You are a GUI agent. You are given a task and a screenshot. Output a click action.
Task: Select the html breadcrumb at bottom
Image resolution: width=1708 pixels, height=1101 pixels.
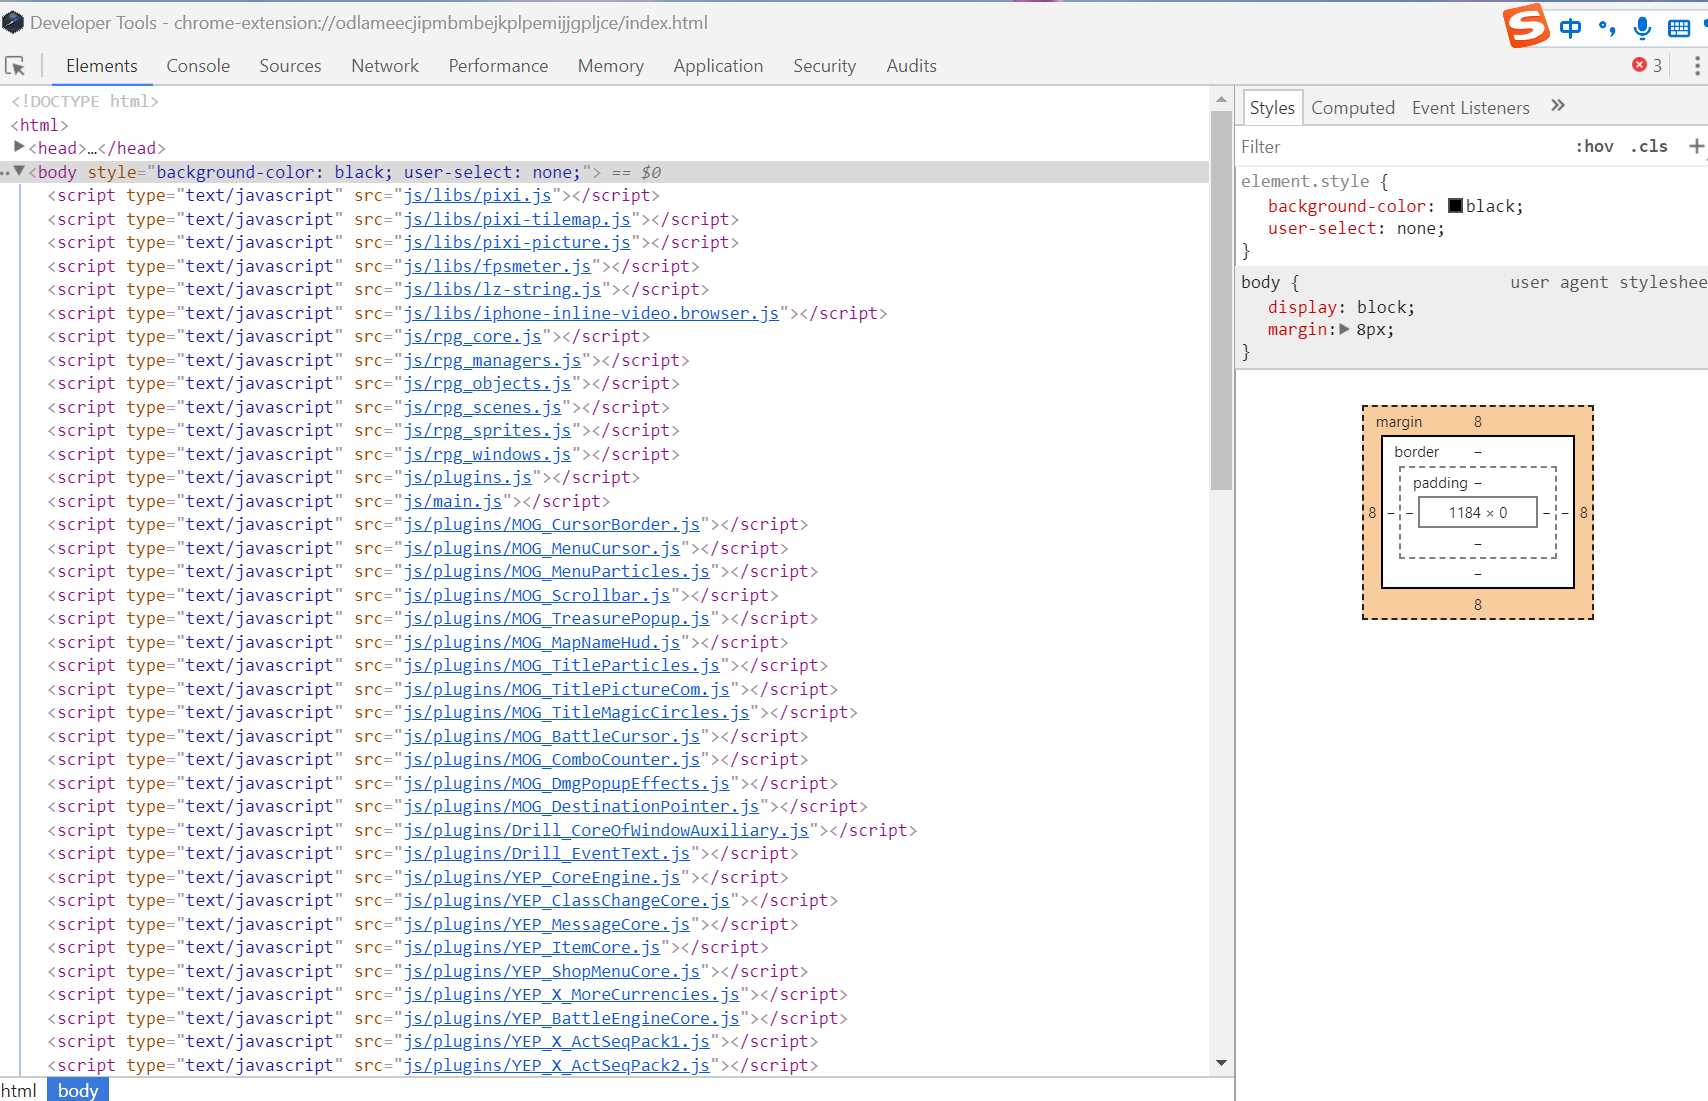coord(19,1090)
